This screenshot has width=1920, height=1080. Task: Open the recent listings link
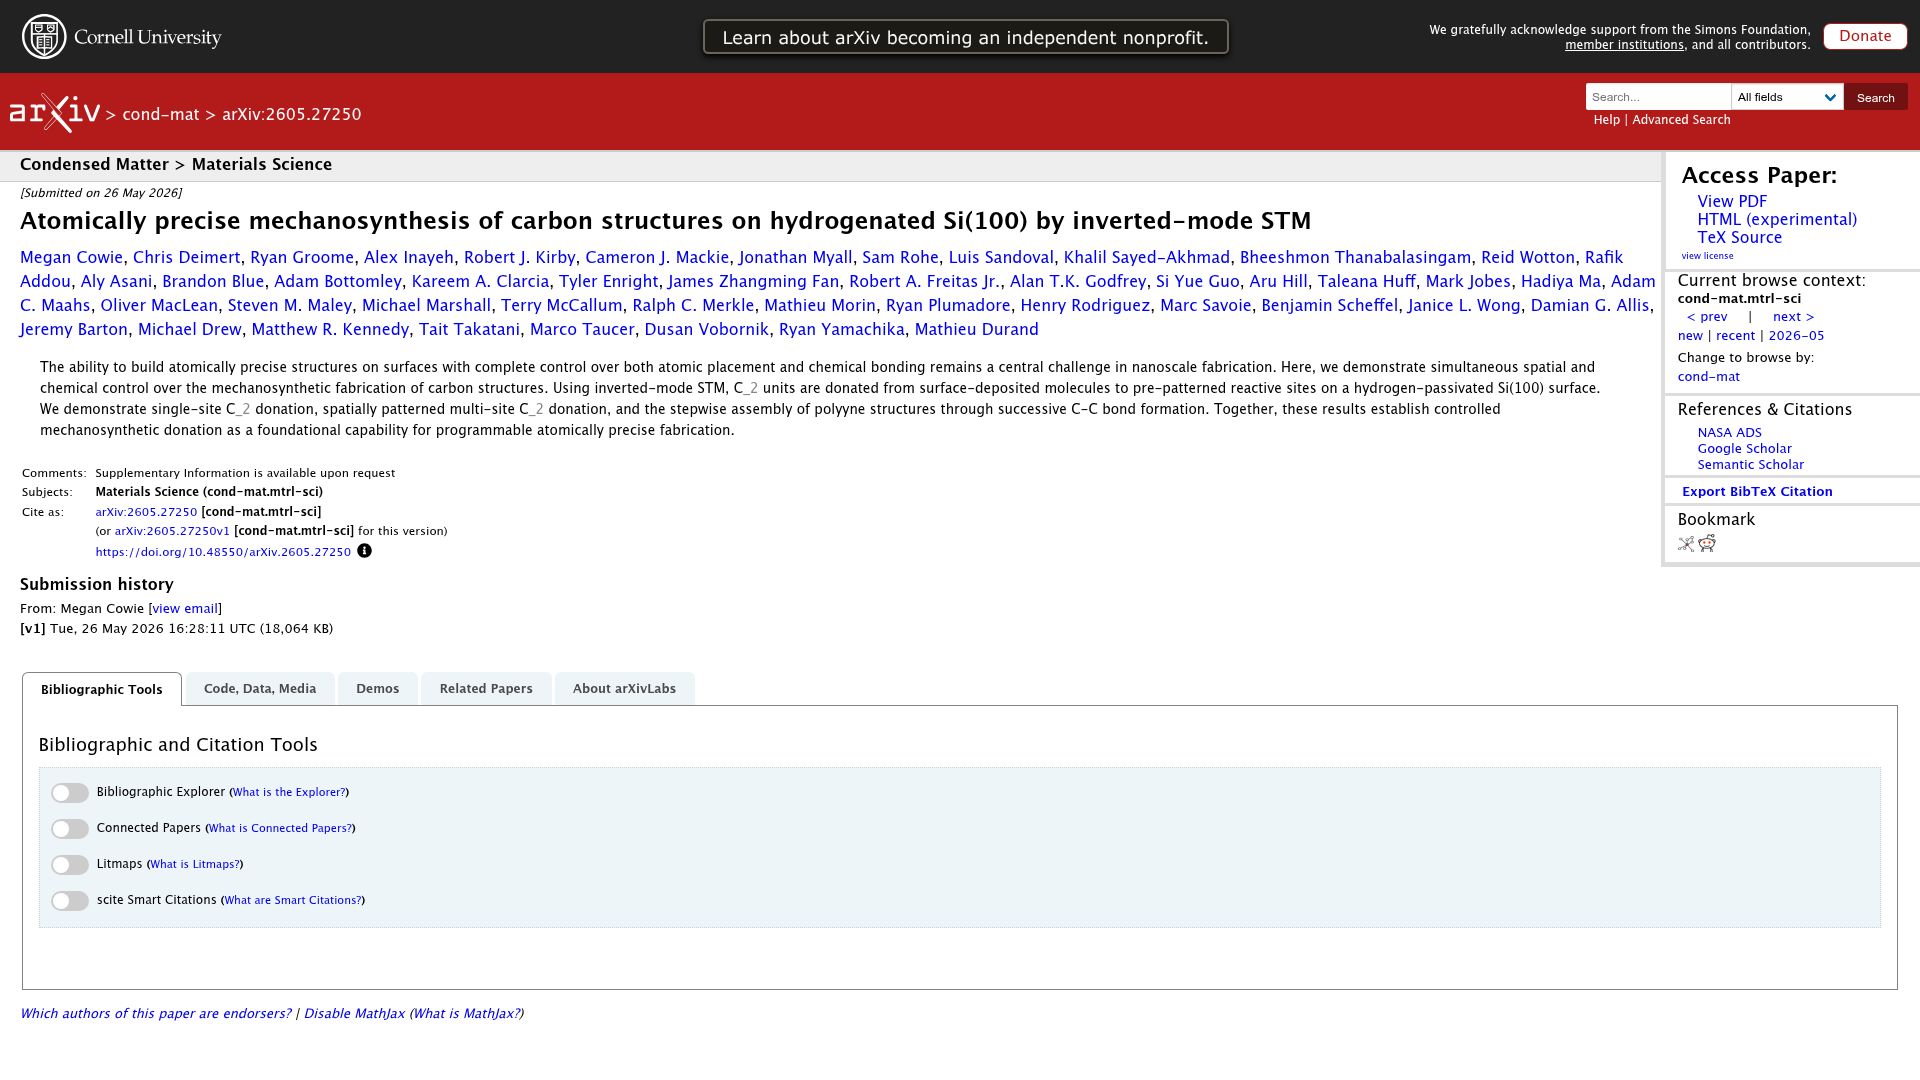pyautogui.click(x=1735, y=336)
